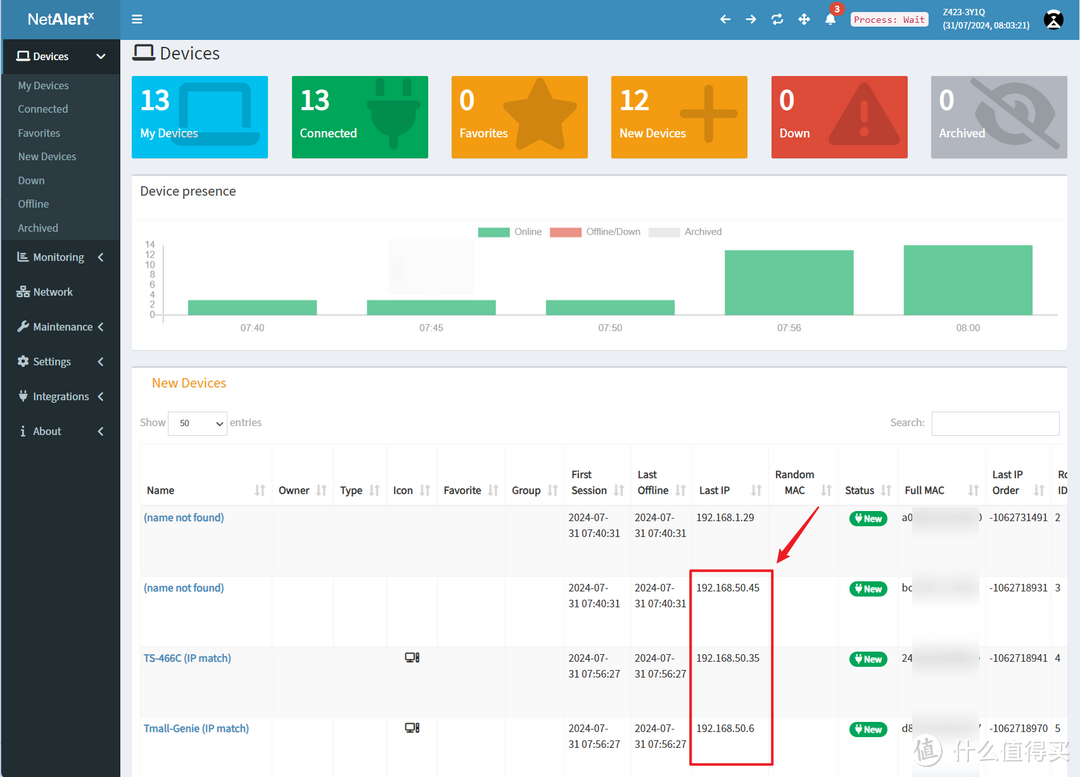Open the Tmall-Genie device link
This screenshot has width=1080, height=777.
click(x=196, y=728)
